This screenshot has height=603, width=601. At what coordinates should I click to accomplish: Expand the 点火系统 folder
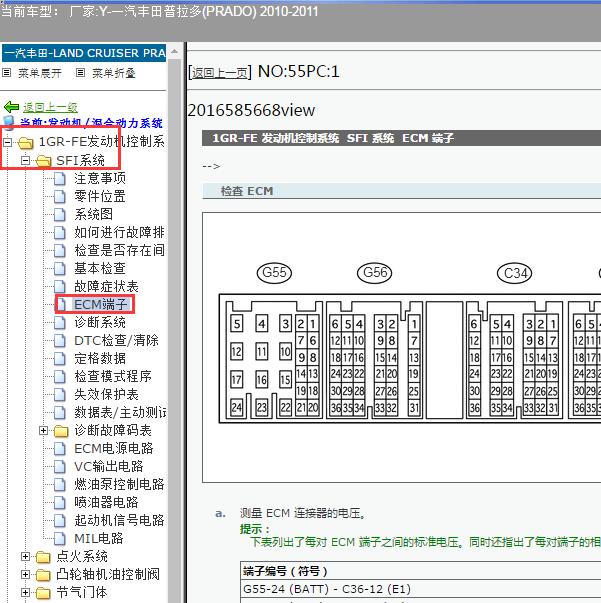[25, 556]
